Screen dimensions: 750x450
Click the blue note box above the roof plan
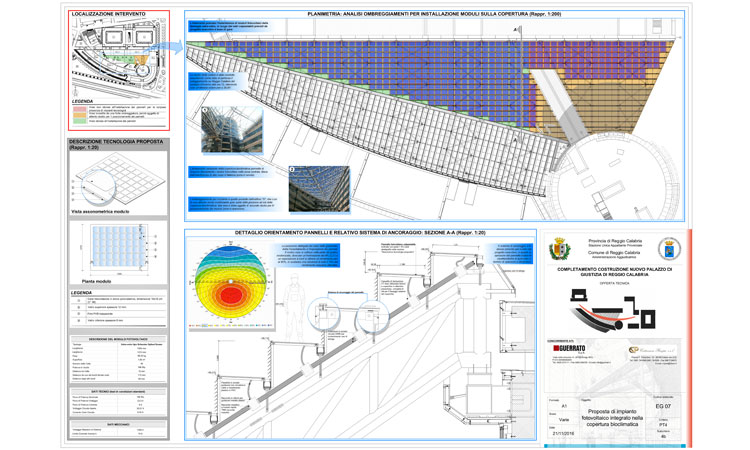pyautogui.click(x=230, y=26)
